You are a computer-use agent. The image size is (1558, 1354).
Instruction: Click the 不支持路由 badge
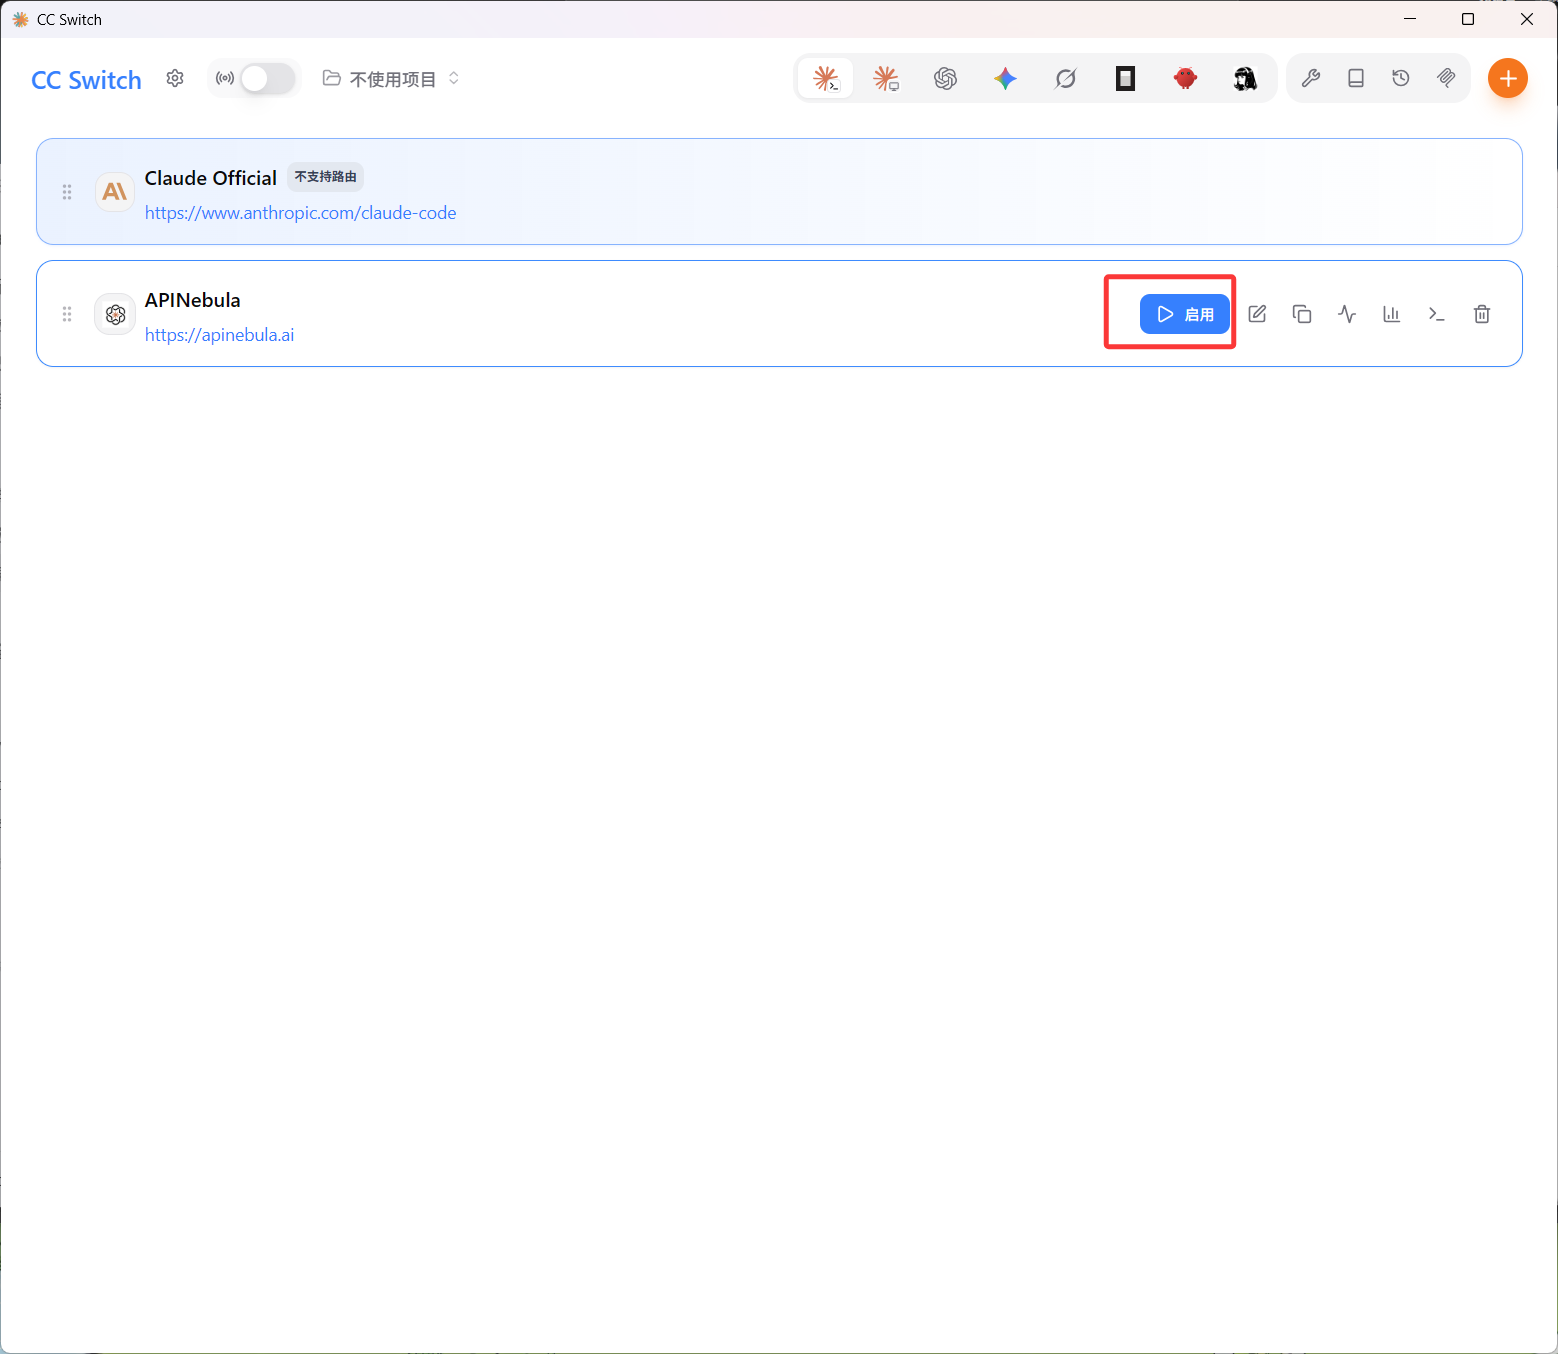[325, 177]
